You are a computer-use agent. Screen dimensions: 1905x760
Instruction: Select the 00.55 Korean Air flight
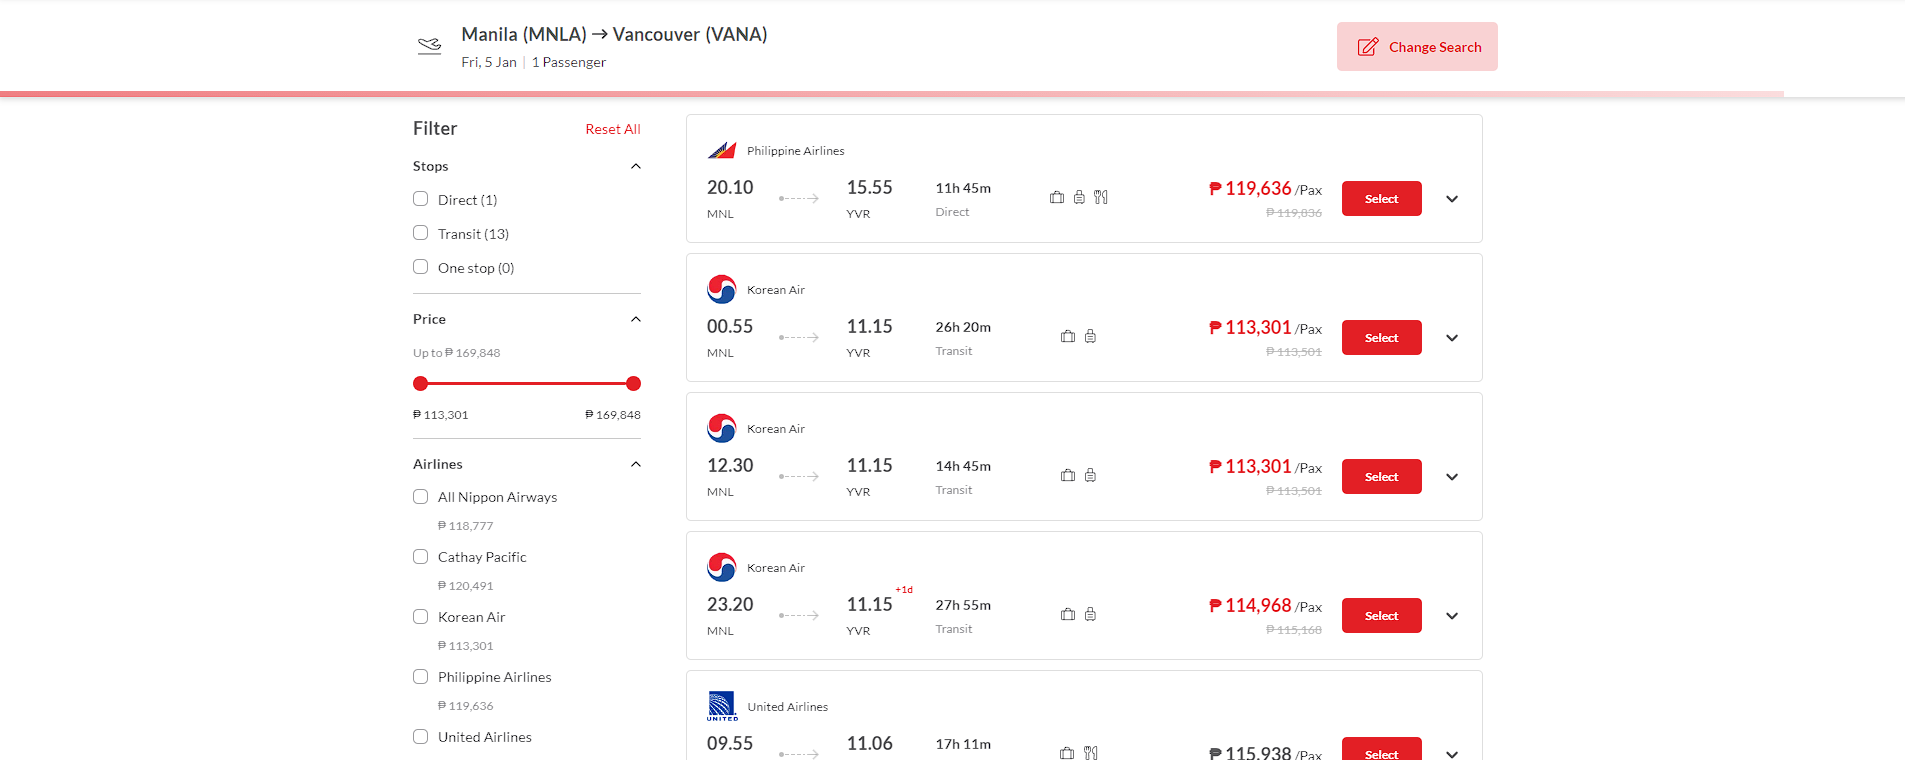(1381, 338)
